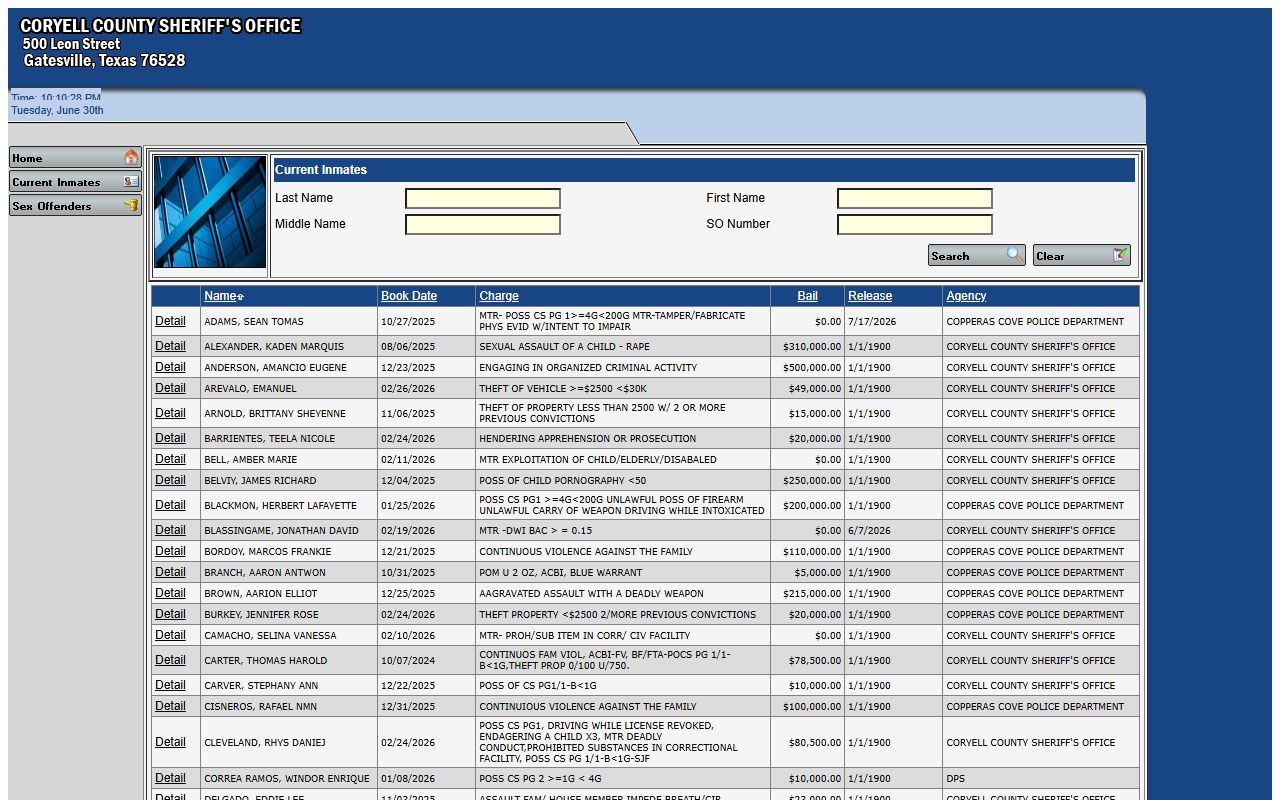
Task: Open Detail for ADAMS, SEAN TOMAS
Action: click(x=170, y=321)
